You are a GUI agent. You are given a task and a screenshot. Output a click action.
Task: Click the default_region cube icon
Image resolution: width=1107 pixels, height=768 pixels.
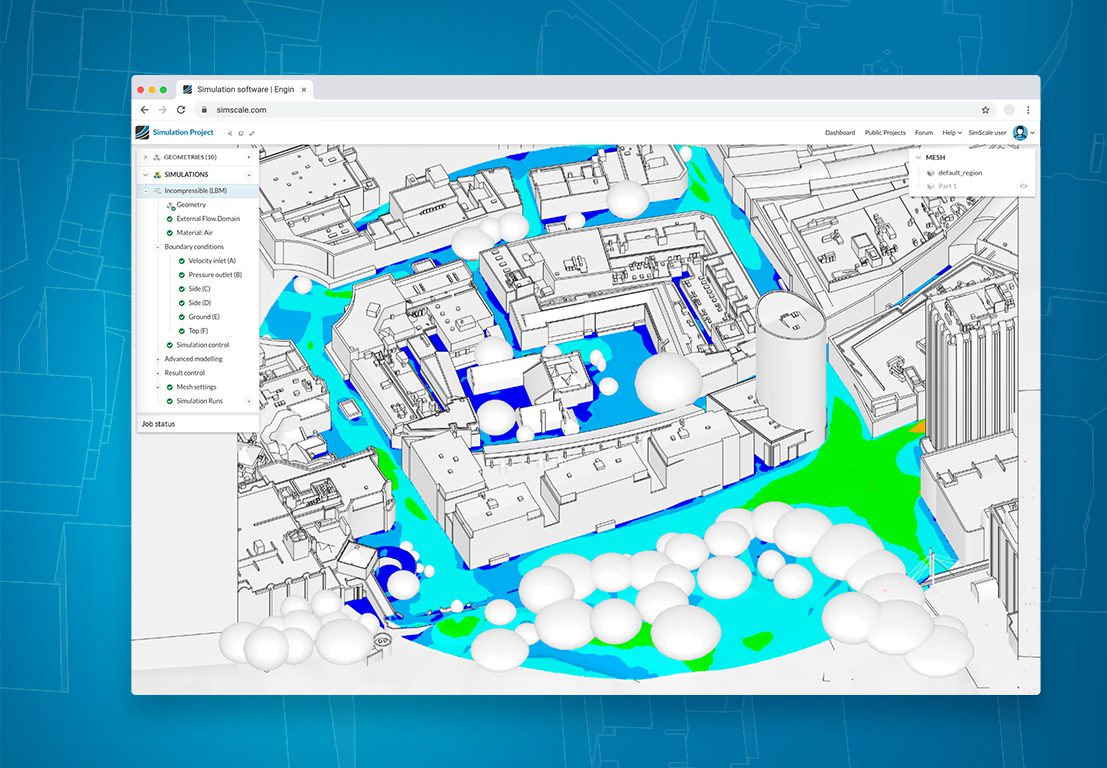[931, 173]
